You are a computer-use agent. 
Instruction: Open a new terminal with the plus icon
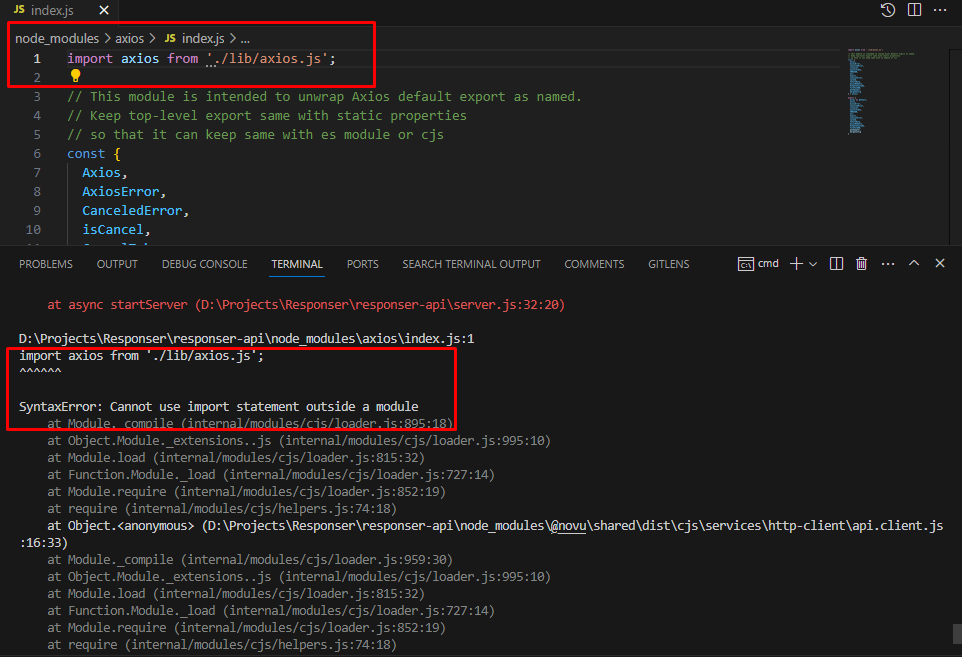(x=795, y=263)
